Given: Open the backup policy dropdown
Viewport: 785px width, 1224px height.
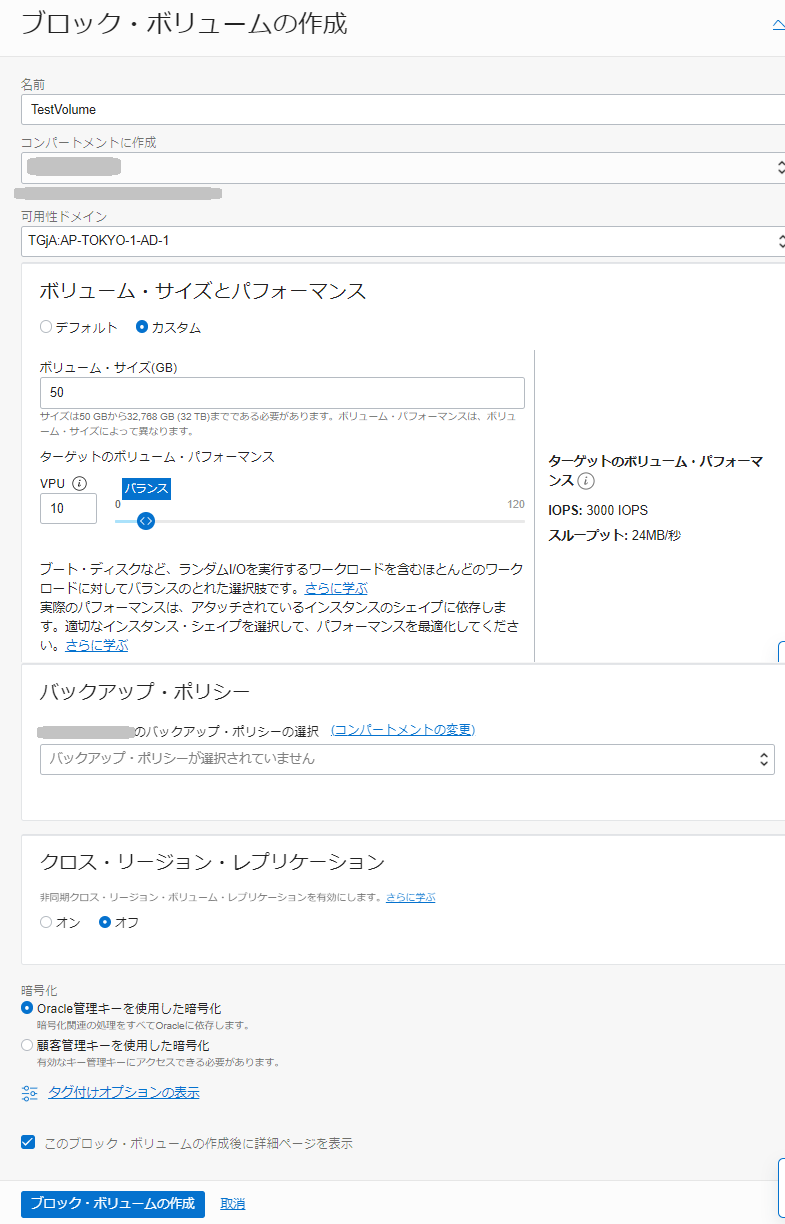Looking at the screenshot, I should click(x=407, y=759).
